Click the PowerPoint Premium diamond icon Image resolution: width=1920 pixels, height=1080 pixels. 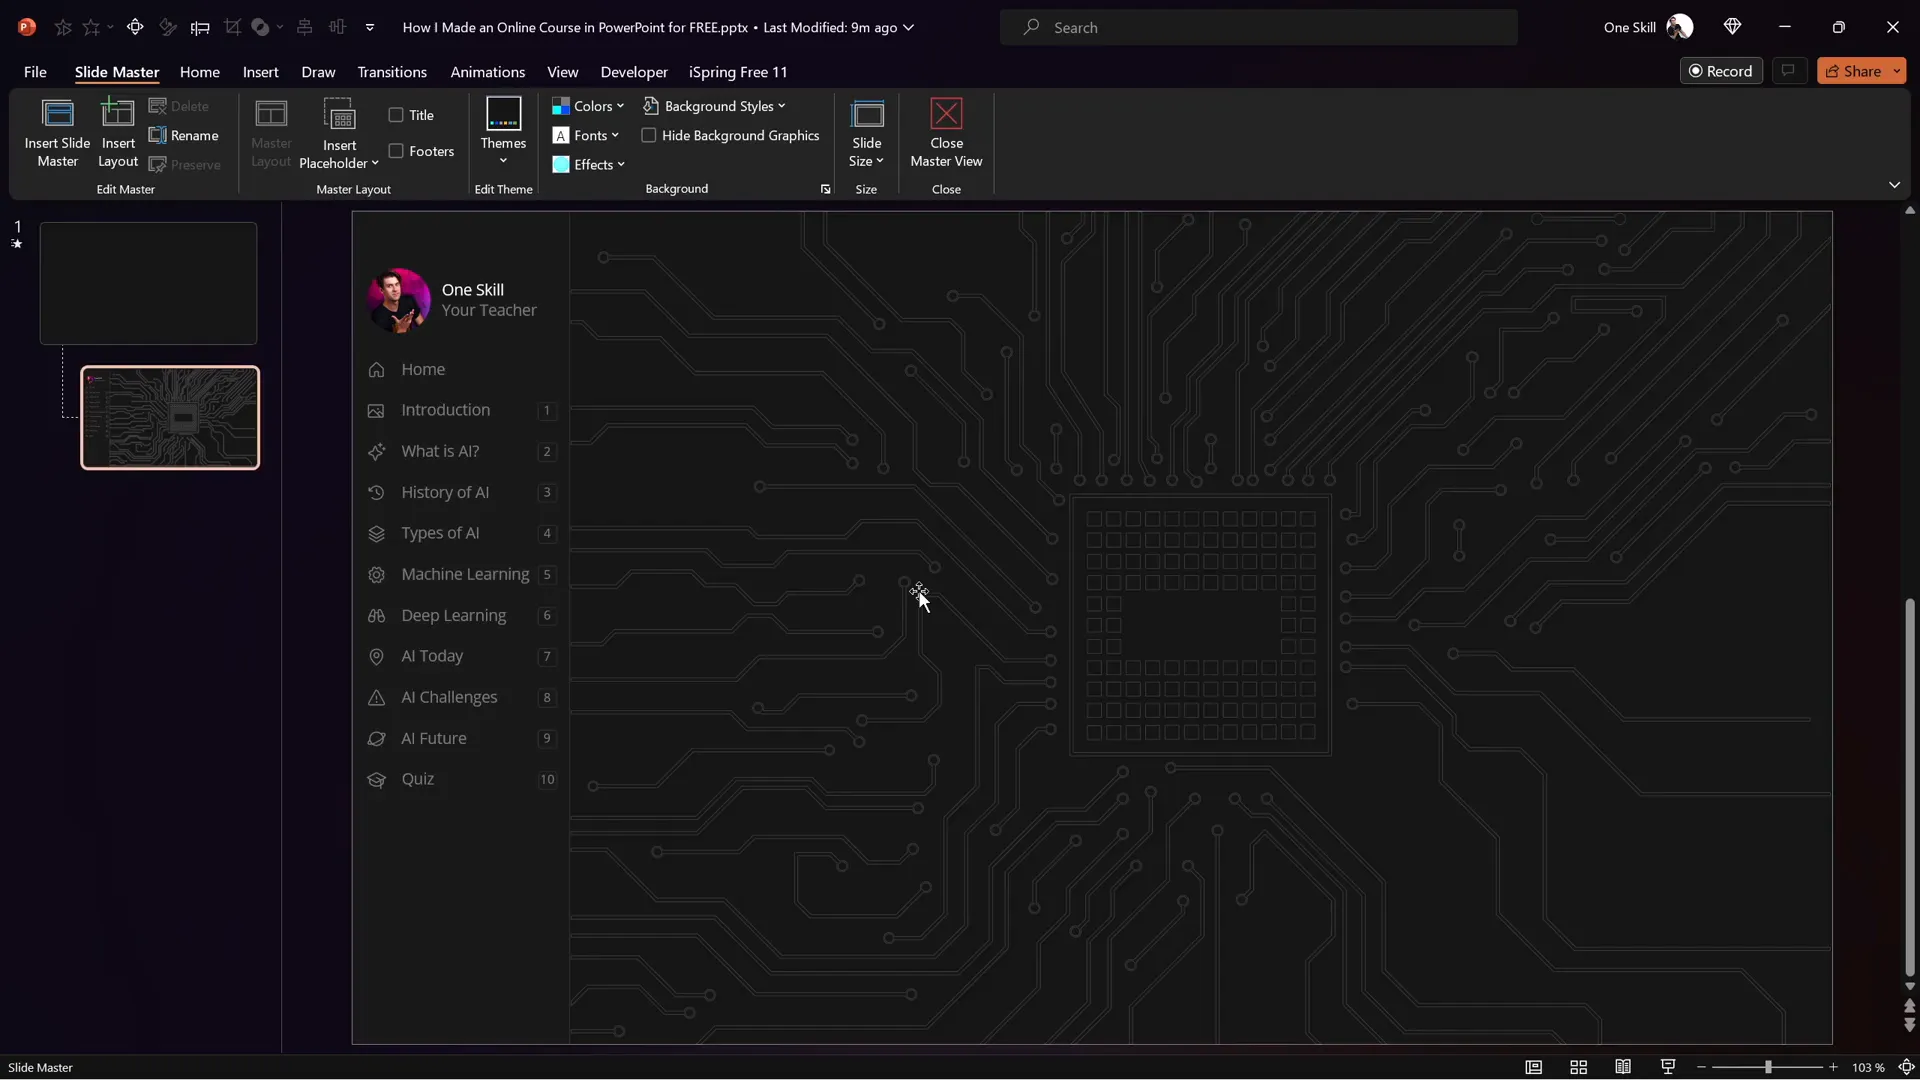(x=1732, y=27)
